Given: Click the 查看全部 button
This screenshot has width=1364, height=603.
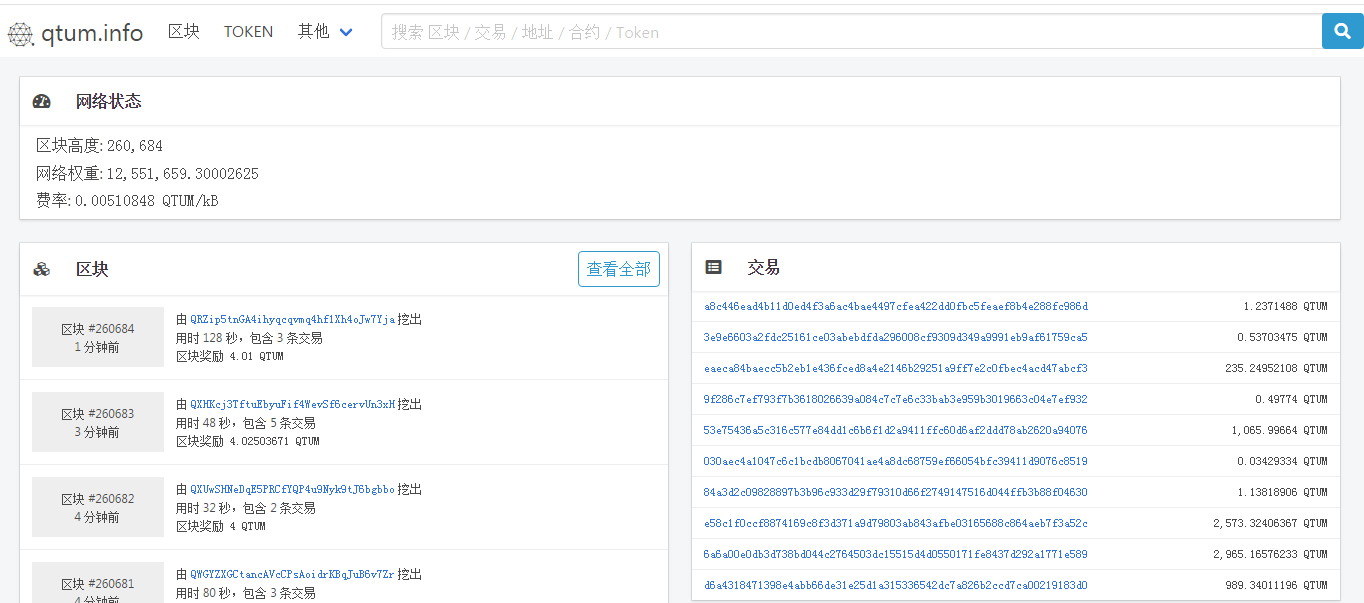Looking at the screenshot, I should click(619, 269).
